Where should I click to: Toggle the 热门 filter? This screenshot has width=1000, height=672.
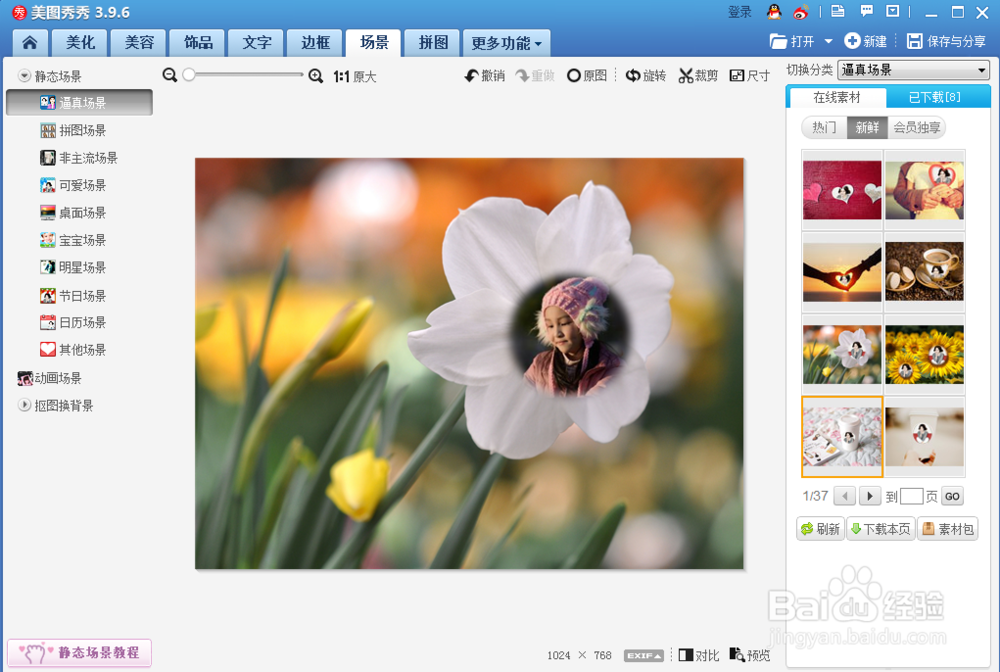pyautogui.click(x=824, y=128)
